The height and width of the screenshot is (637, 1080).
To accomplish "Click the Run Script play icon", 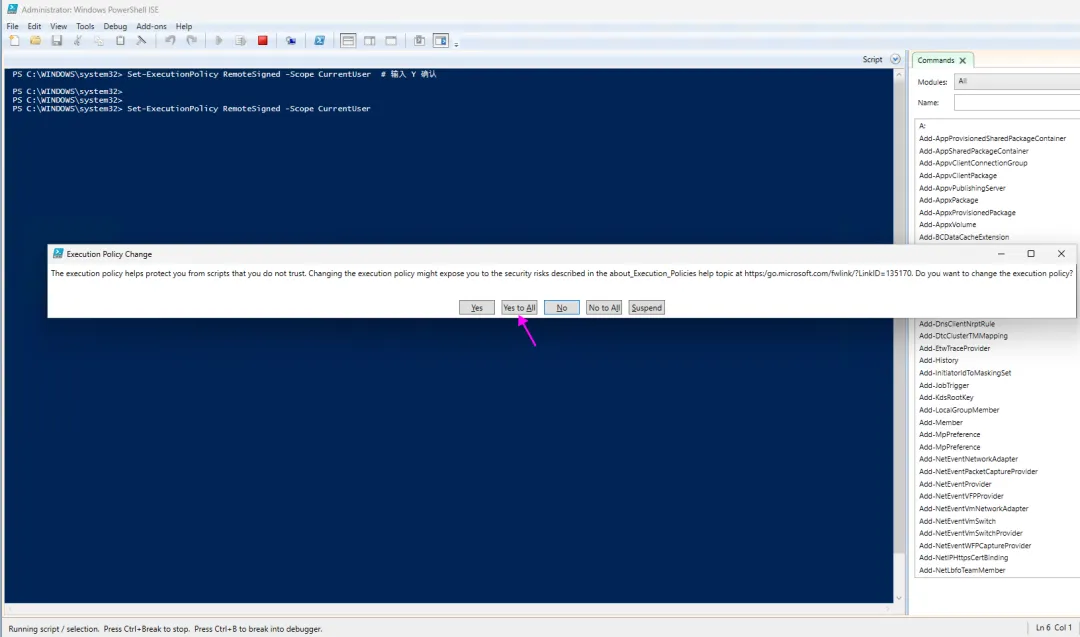I will coord(218,41).
